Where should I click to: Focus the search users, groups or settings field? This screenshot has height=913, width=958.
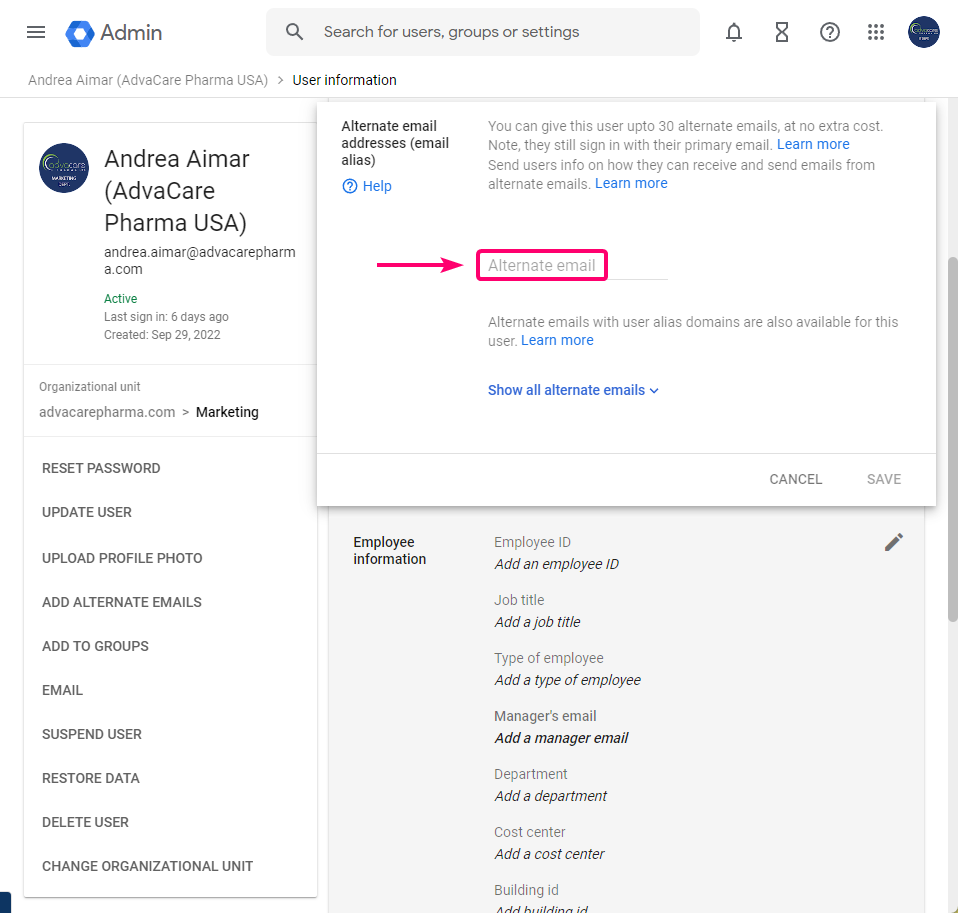[x=483, y=32]
